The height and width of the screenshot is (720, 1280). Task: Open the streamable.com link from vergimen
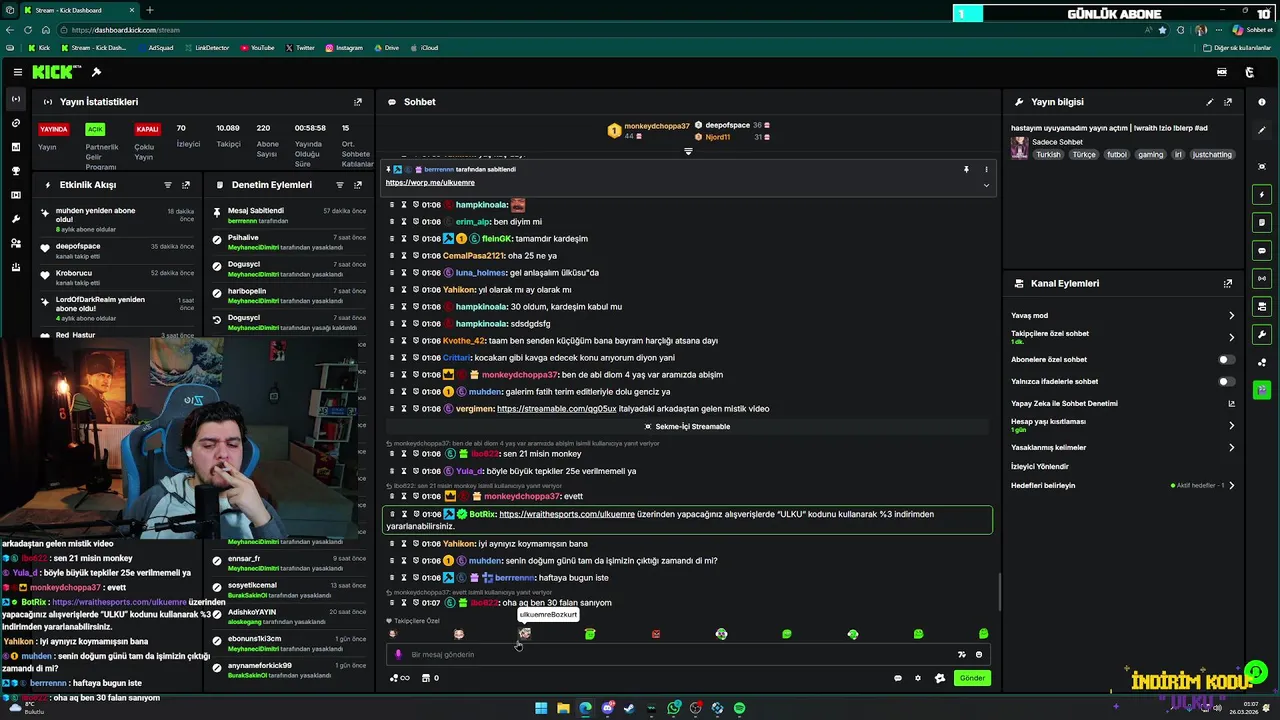(x=556, y=409)
